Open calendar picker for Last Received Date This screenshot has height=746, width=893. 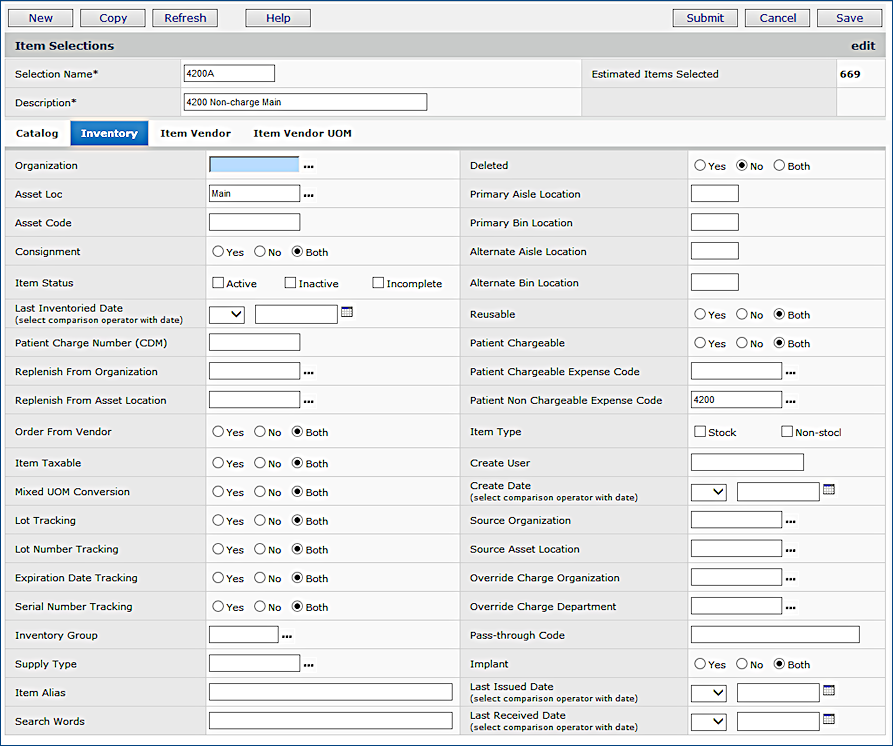click(x=828, y=720)
